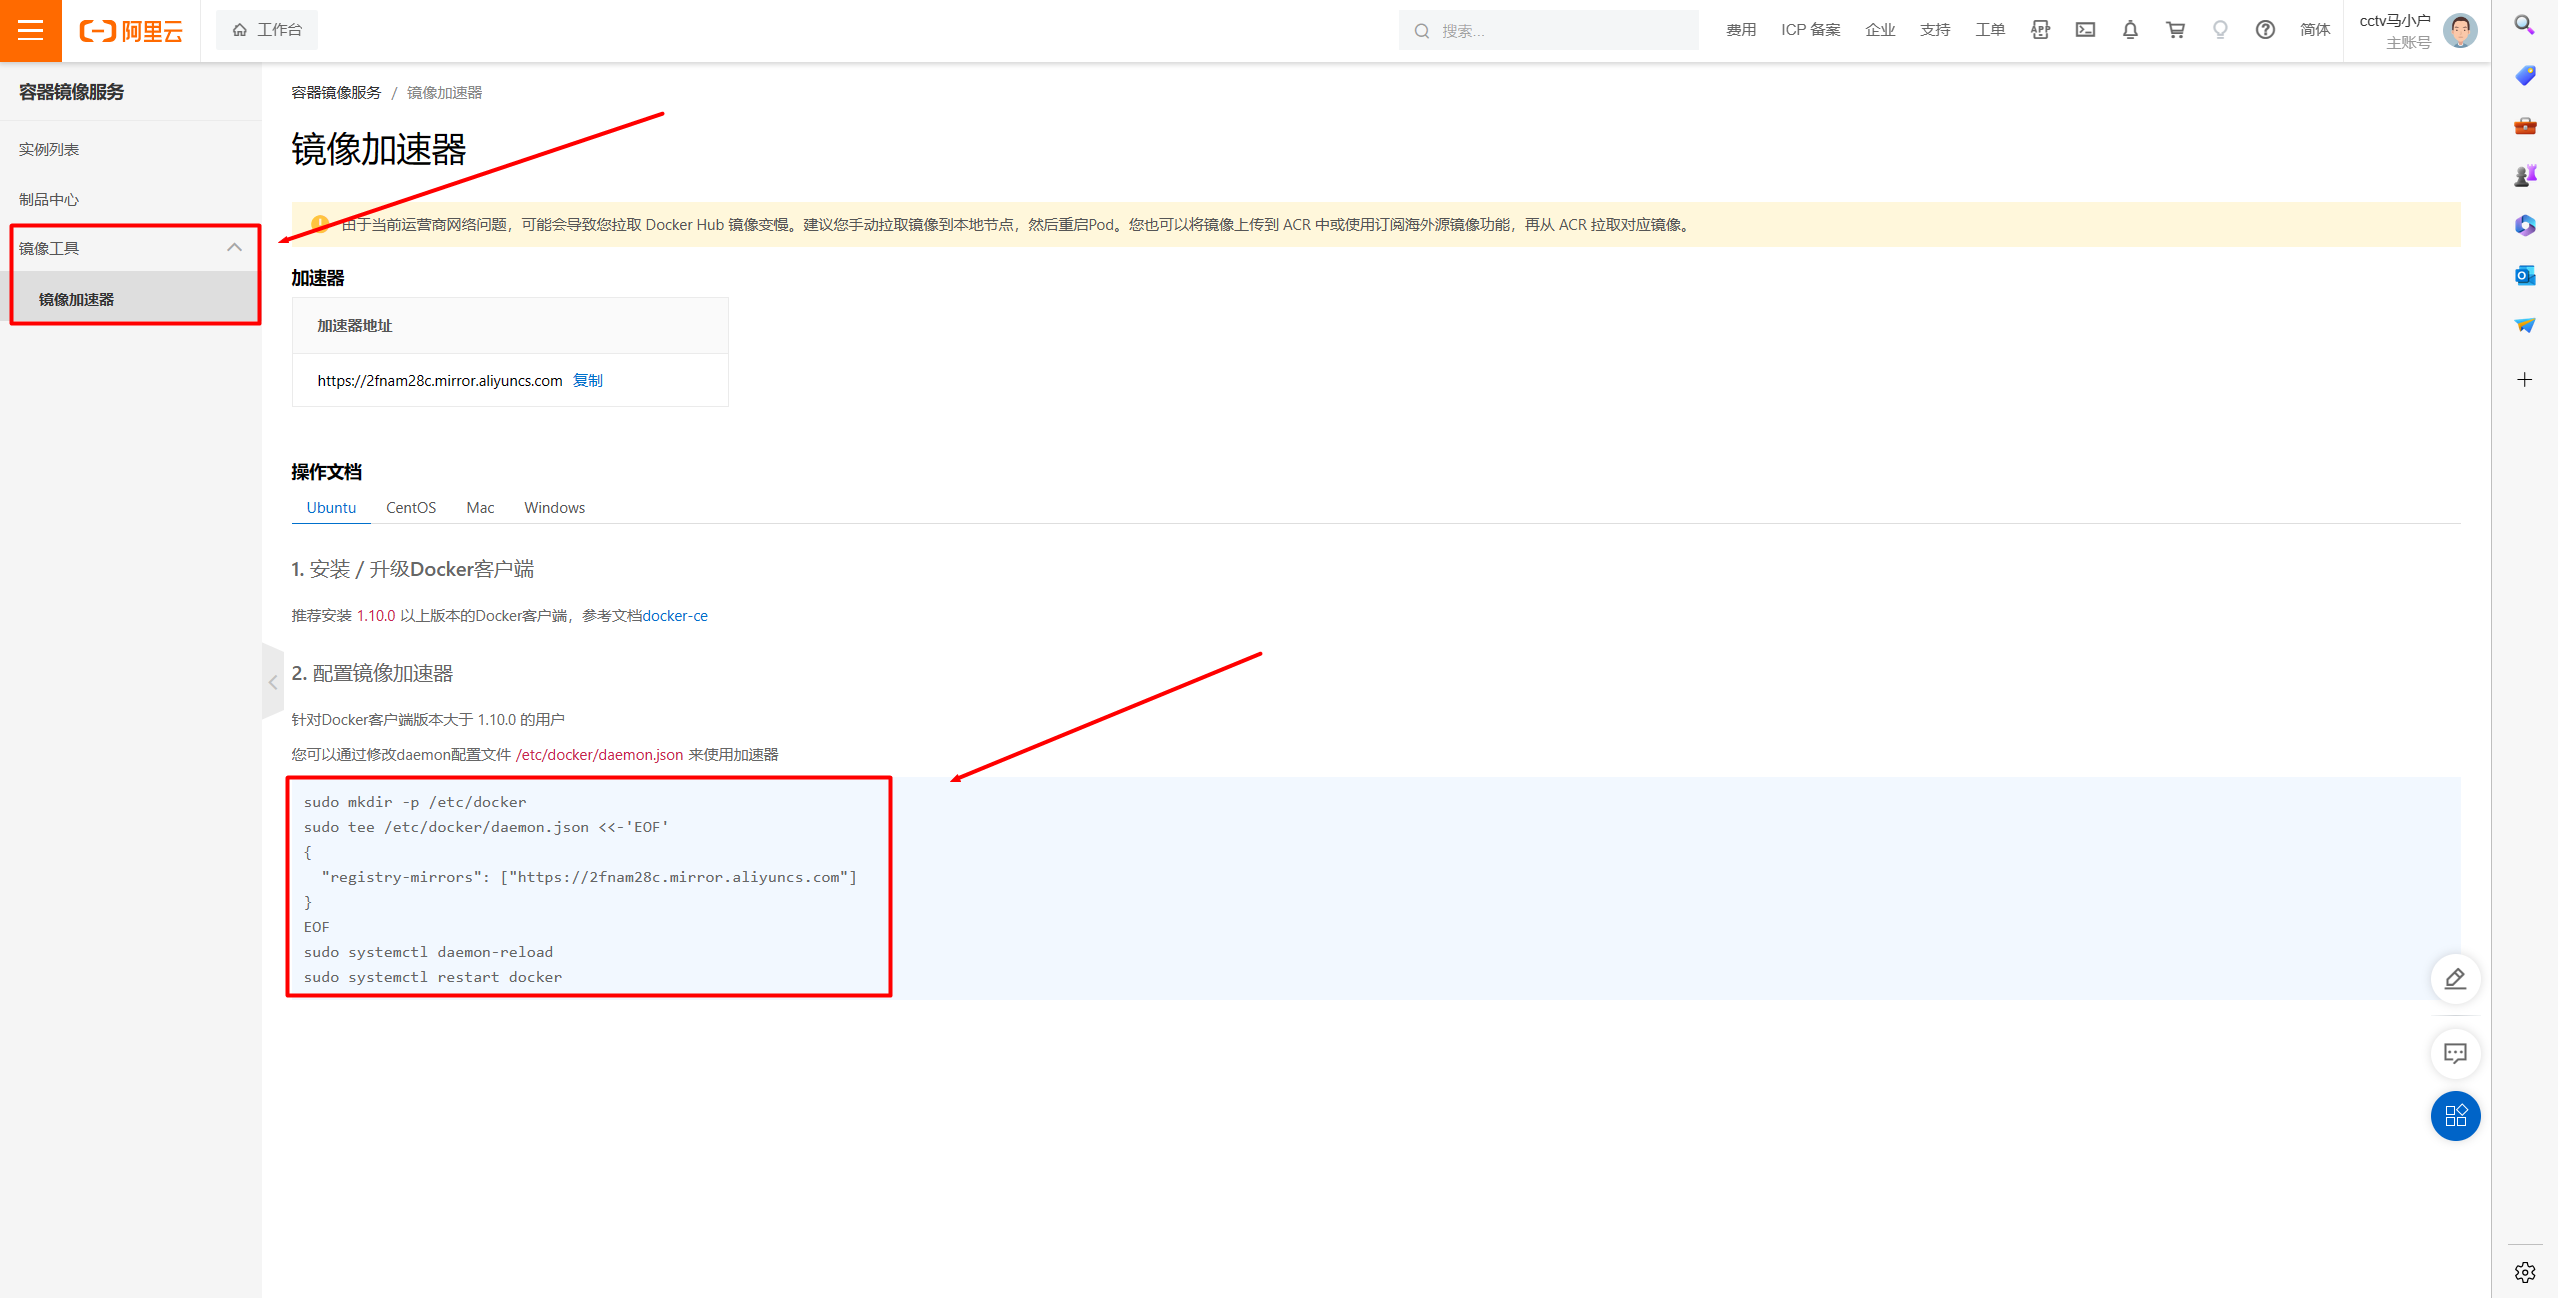This screenshot has width=2558, height=1298.
Task: Click the app download icon in header
Action: [x=2040, y=30]
